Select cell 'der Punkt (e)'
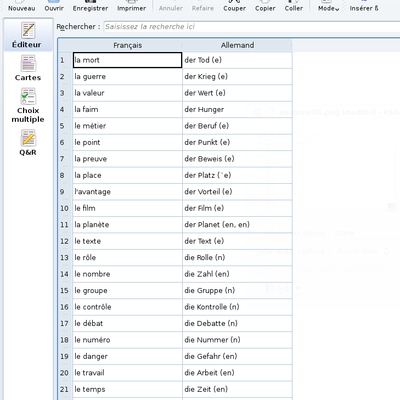This screenshot has width=400, height=400. [237, 142]
